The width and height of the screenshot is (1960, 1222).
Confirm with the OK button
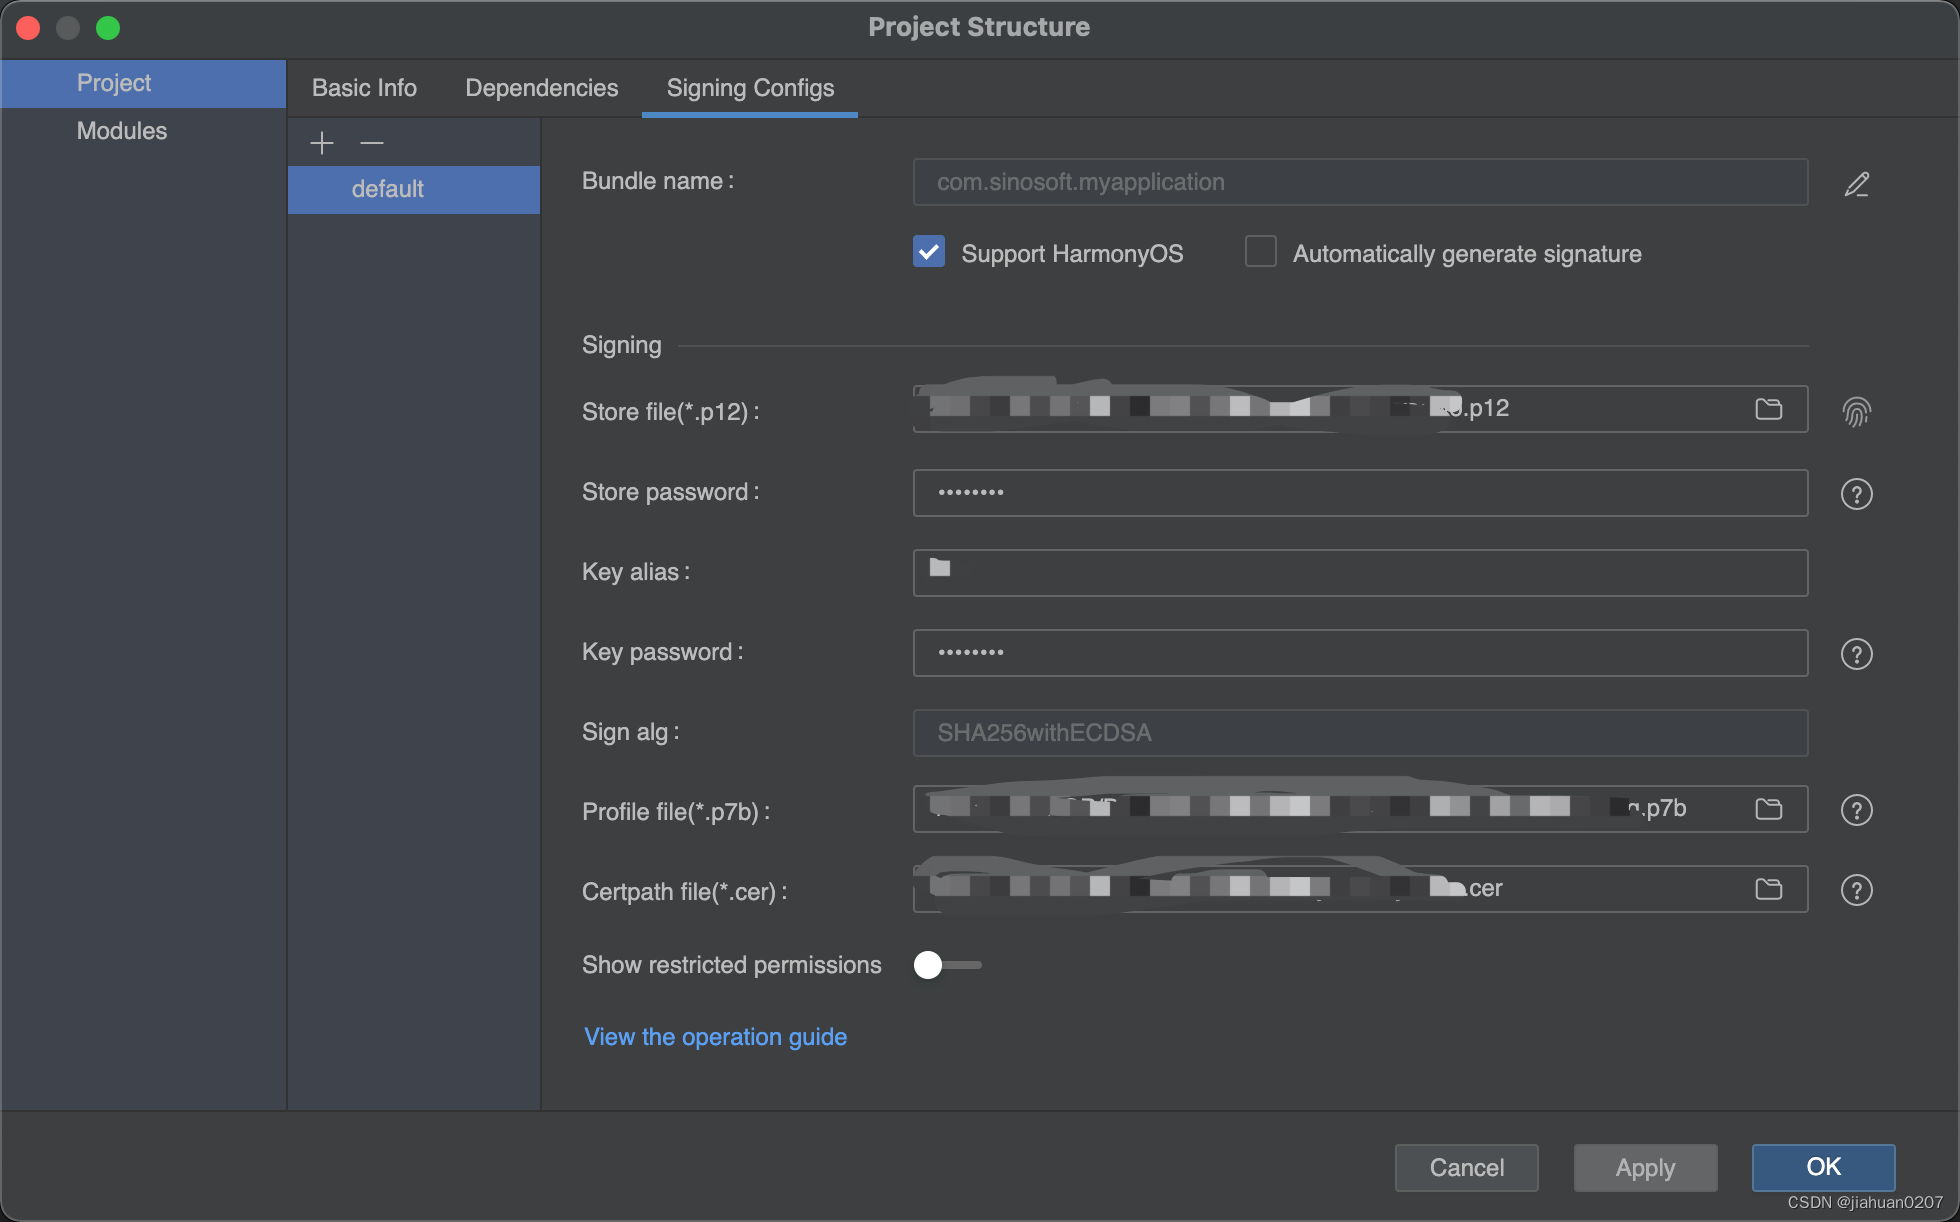[x=1824, y=1167]
